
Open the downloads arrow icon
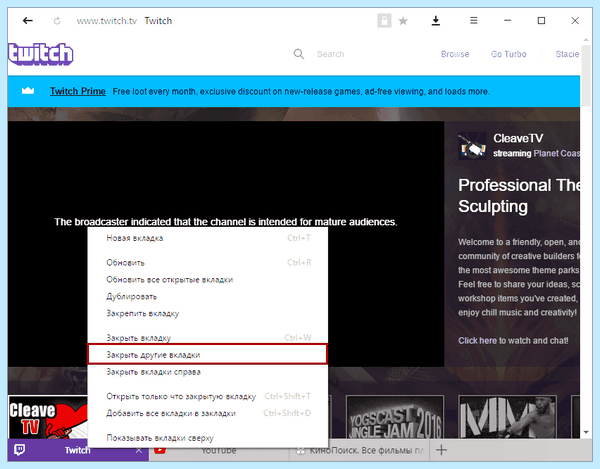[435, 21]
